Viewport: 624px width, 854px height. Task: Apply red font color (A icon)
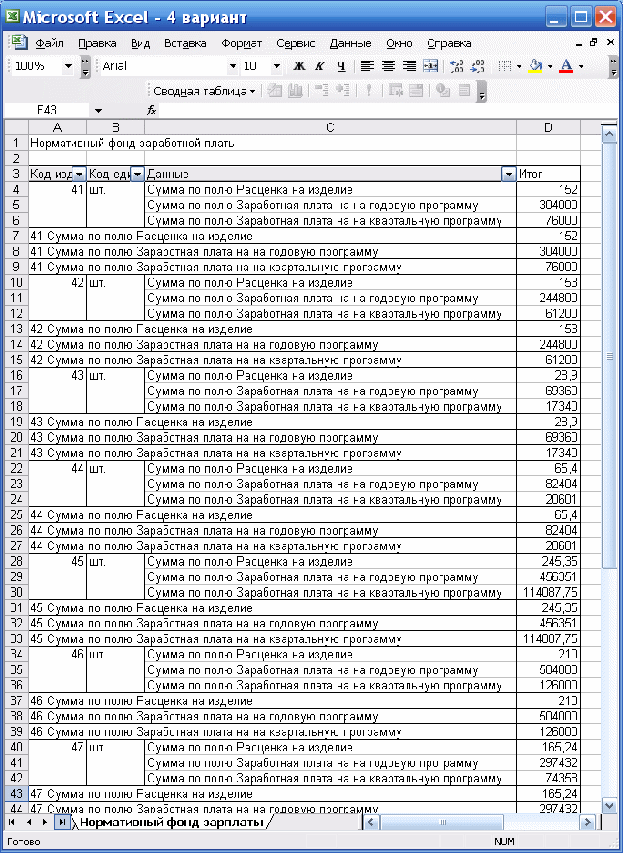(x=566, y=66)
